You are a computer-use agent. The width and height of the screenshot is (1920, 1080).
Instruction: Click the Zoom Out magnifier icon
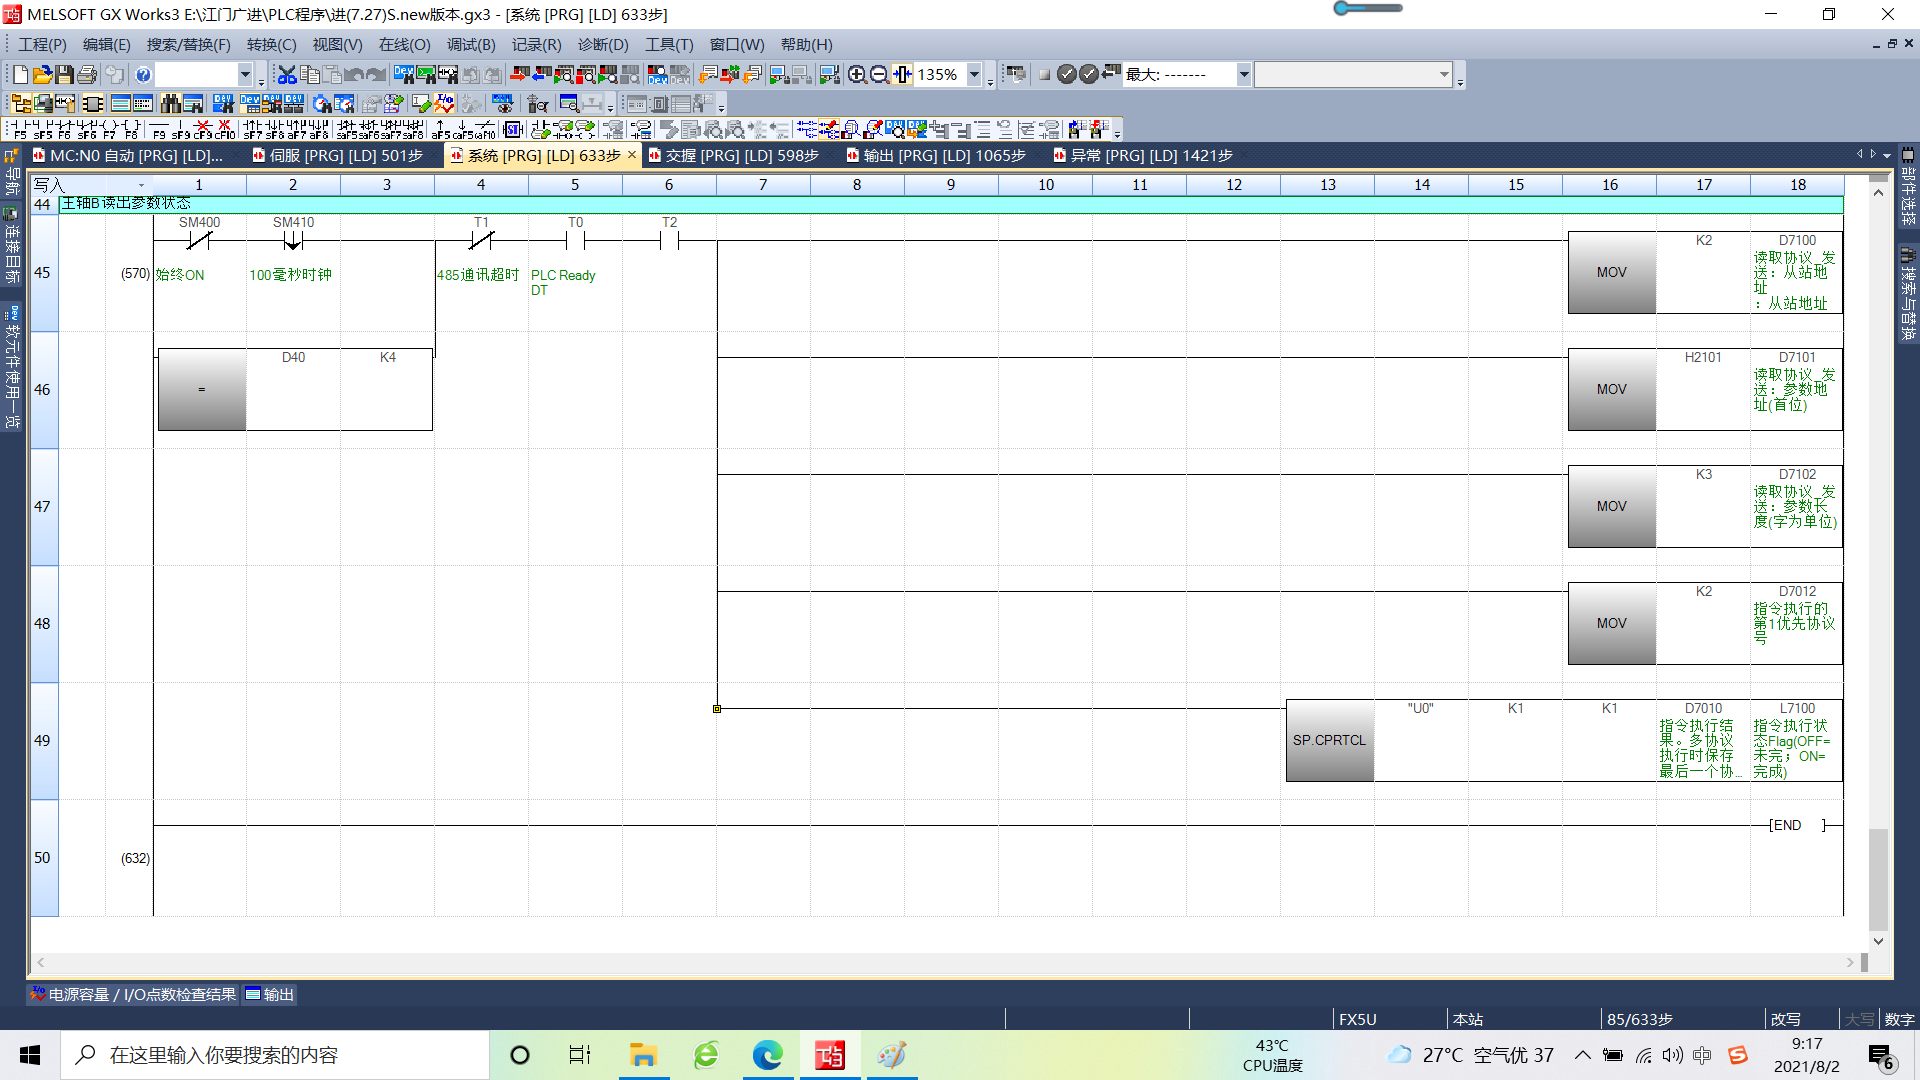[x=879, y=75]
